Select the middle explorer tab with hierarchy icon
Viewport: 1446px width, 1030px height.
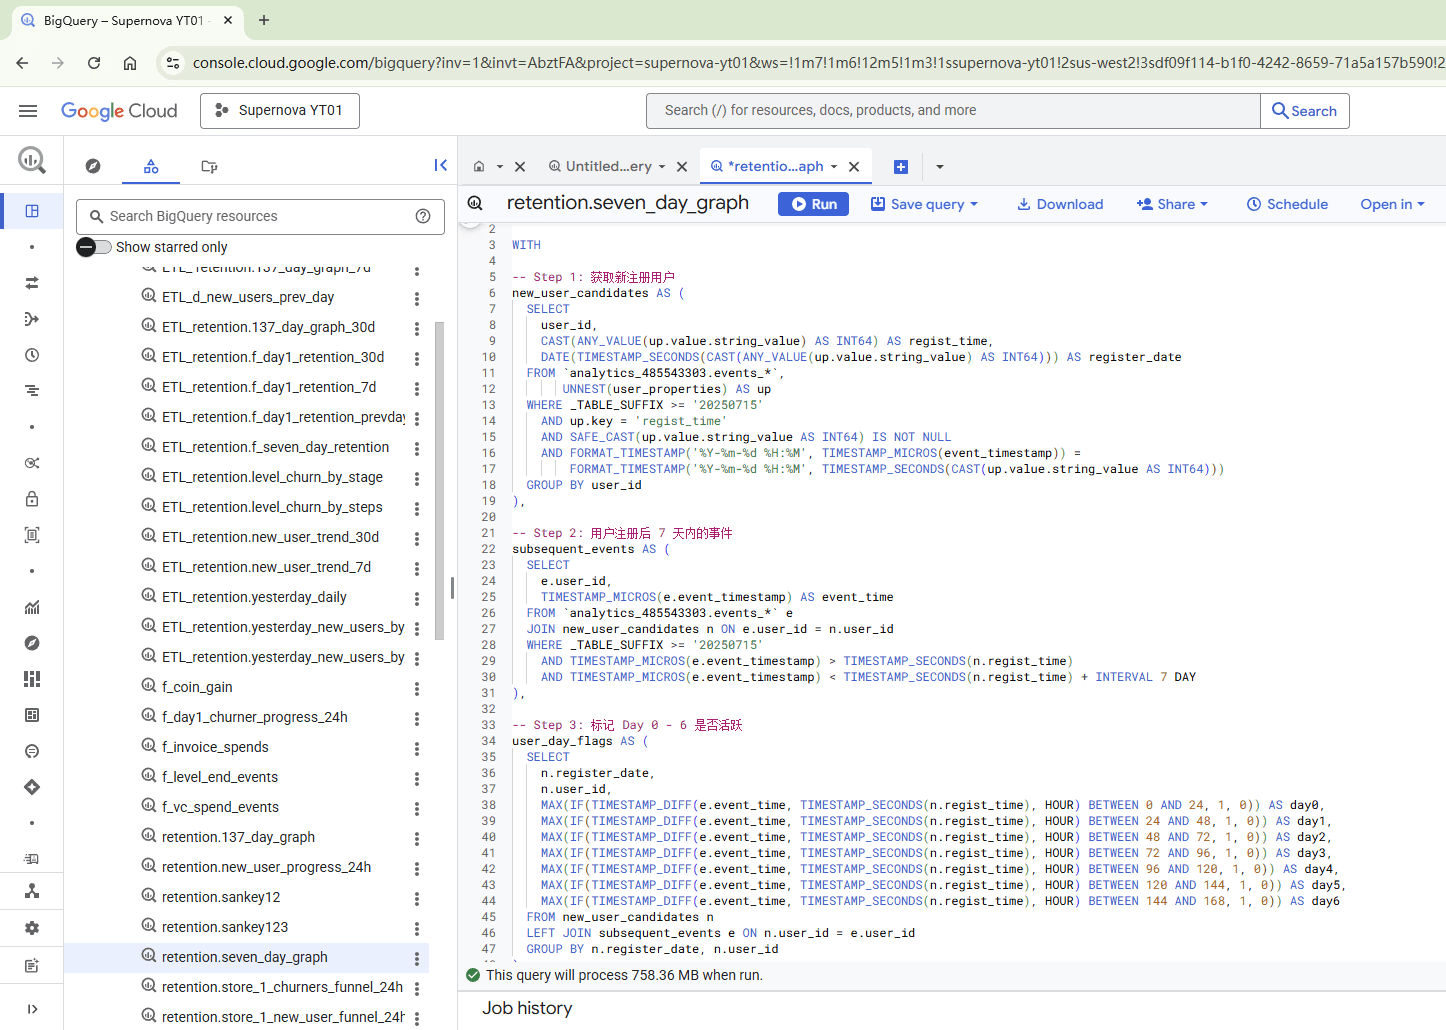click(x=151, y=166)
